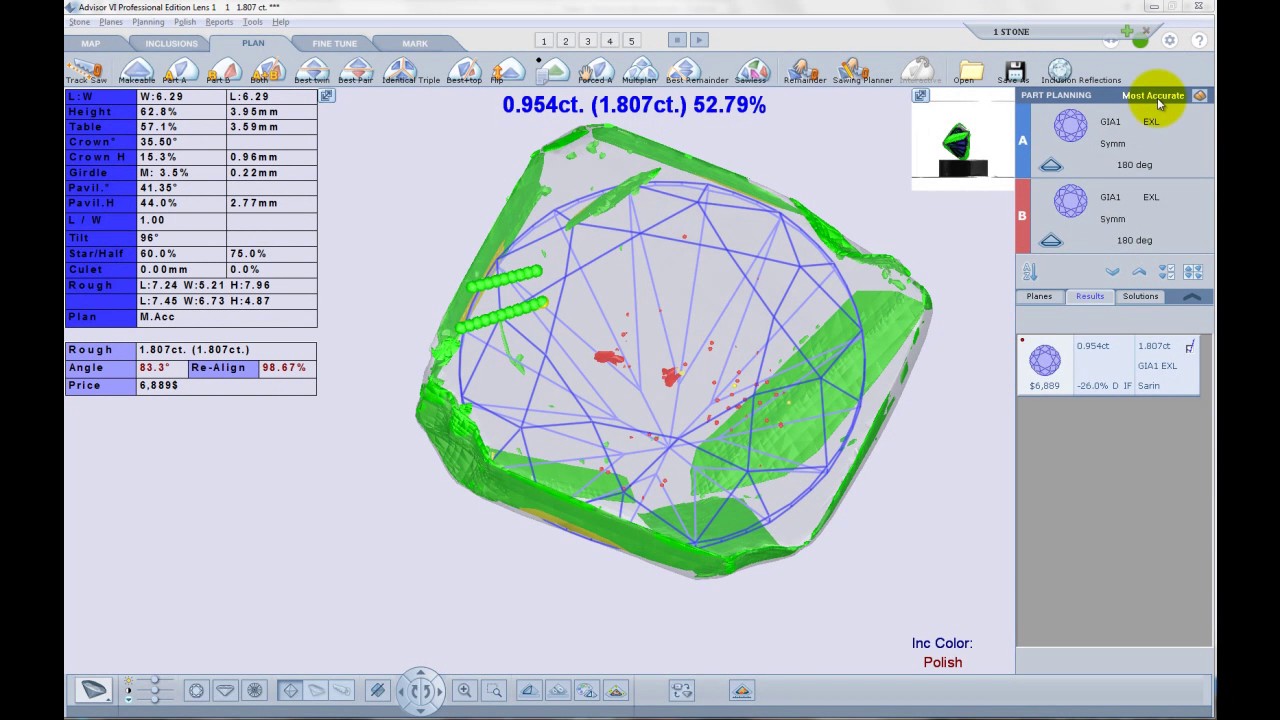
Task: Click the Makeable planning icon
Action: point(137,71)
